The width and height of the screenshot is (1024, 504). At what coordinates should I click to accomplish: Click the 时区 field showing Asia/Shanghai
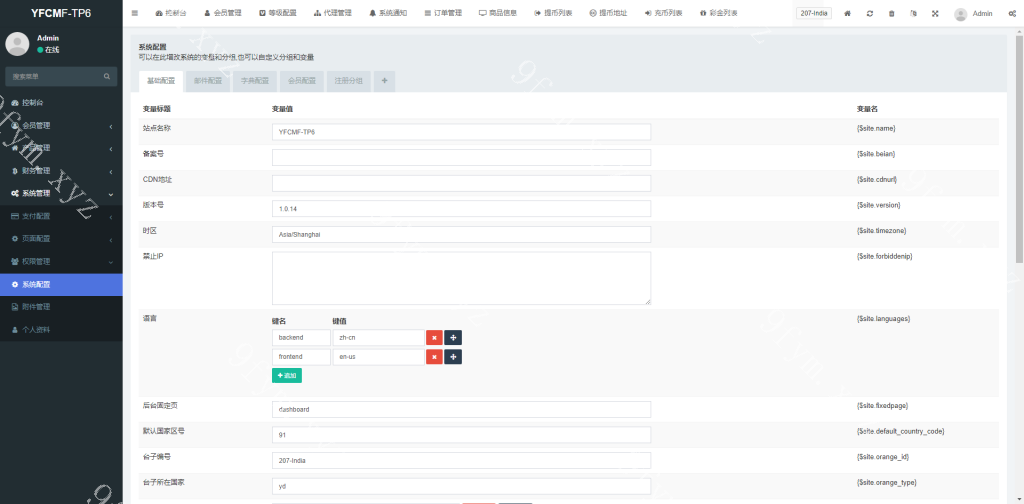(x=461, y=234)
